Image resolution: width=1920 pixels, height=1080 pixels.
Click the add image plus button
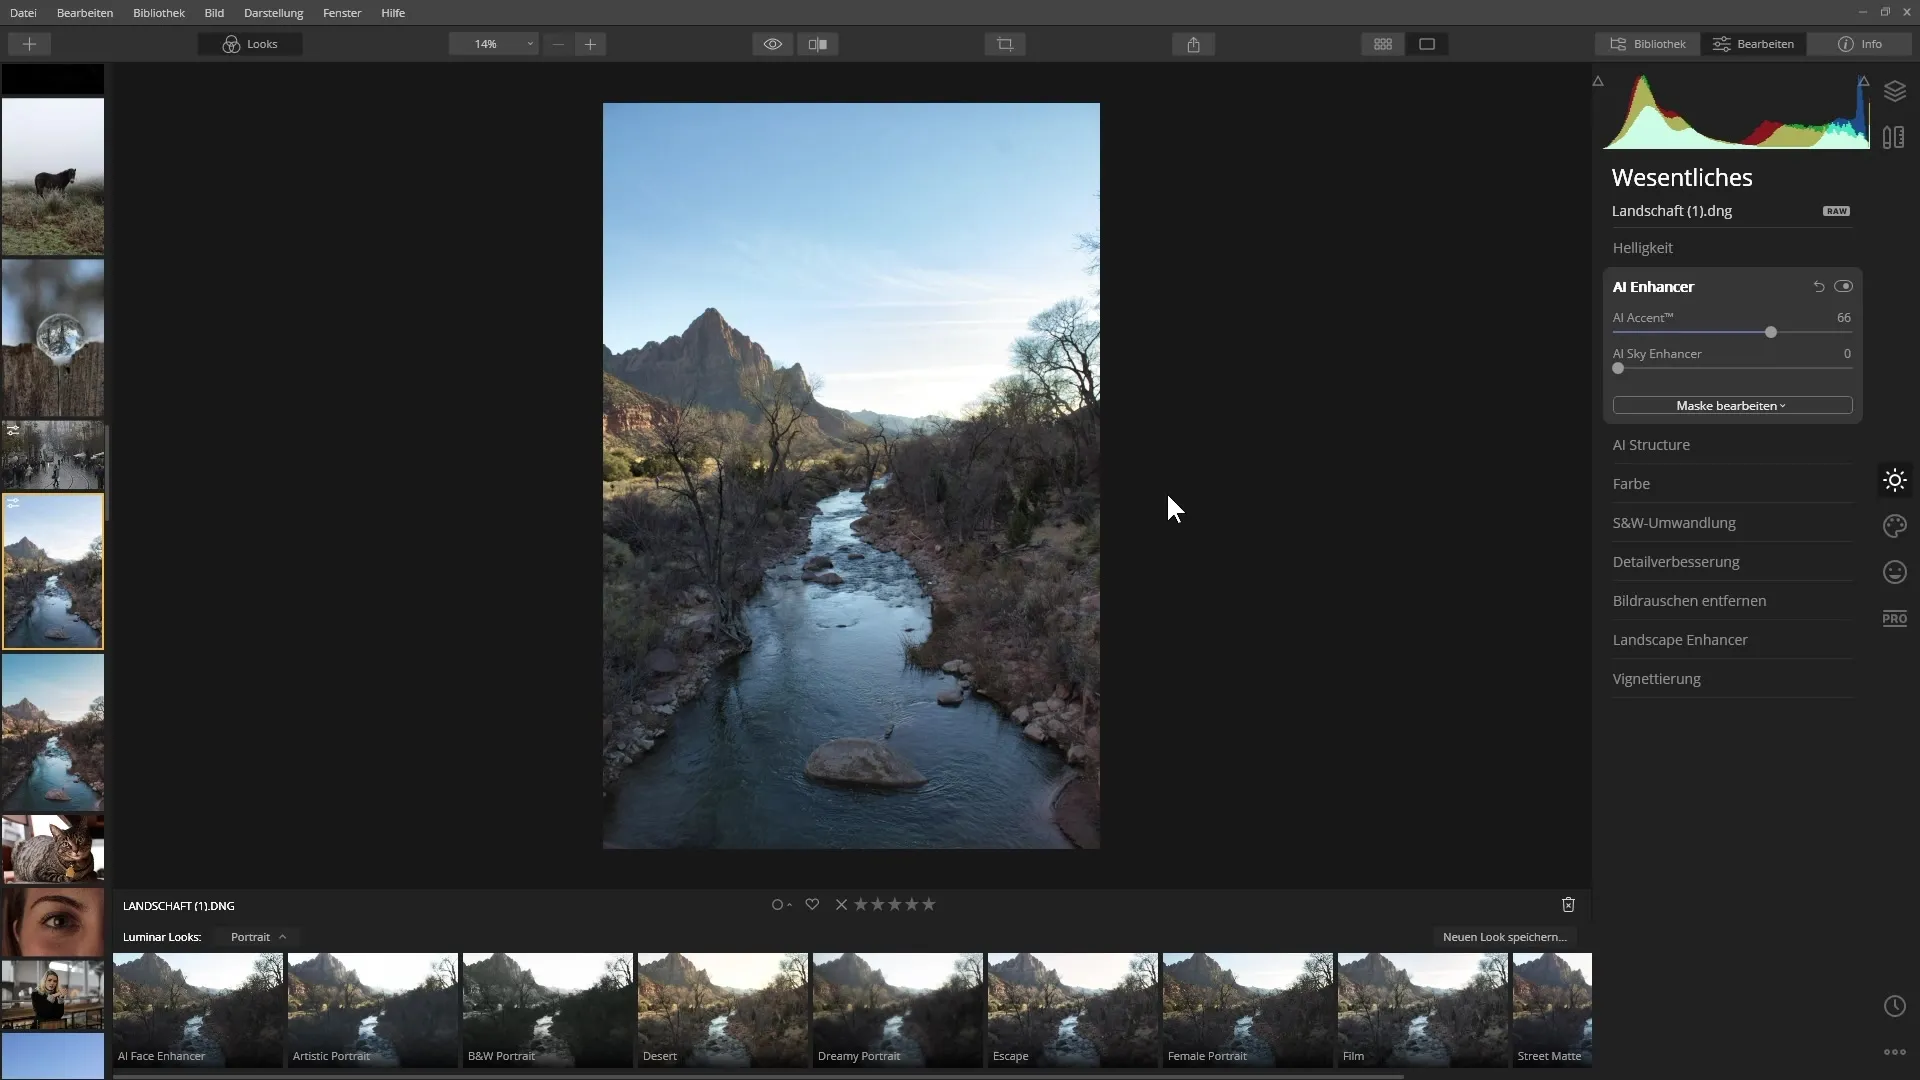click(x=29, y=44)
